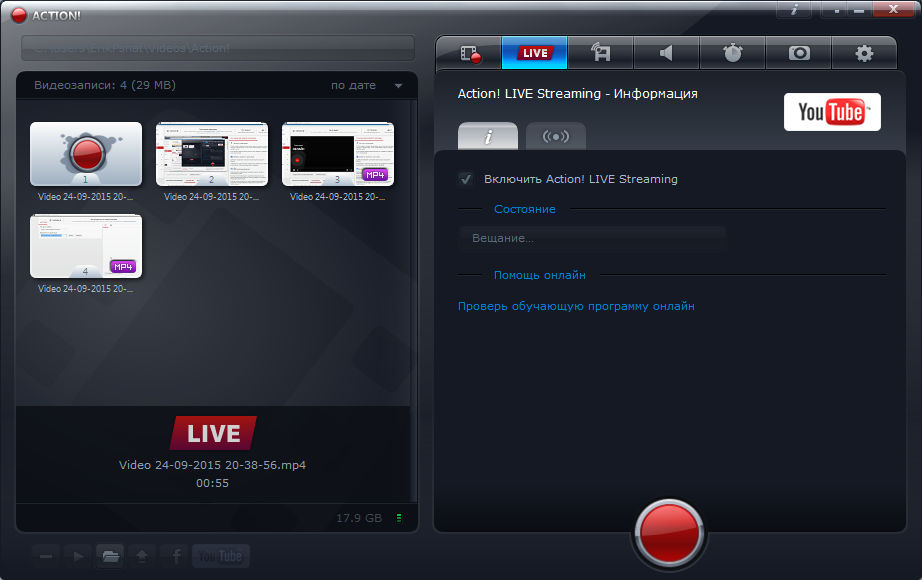Click the Вещание status field
Viewport: 922px width, 580px height.
(592, 238)
